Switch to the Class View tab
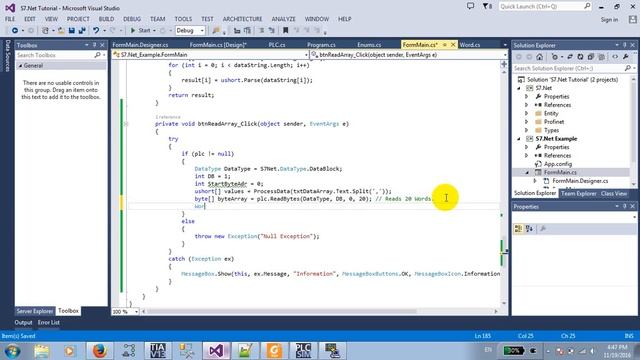The height and width of the screenshot is (360, 640). (613, 194)
